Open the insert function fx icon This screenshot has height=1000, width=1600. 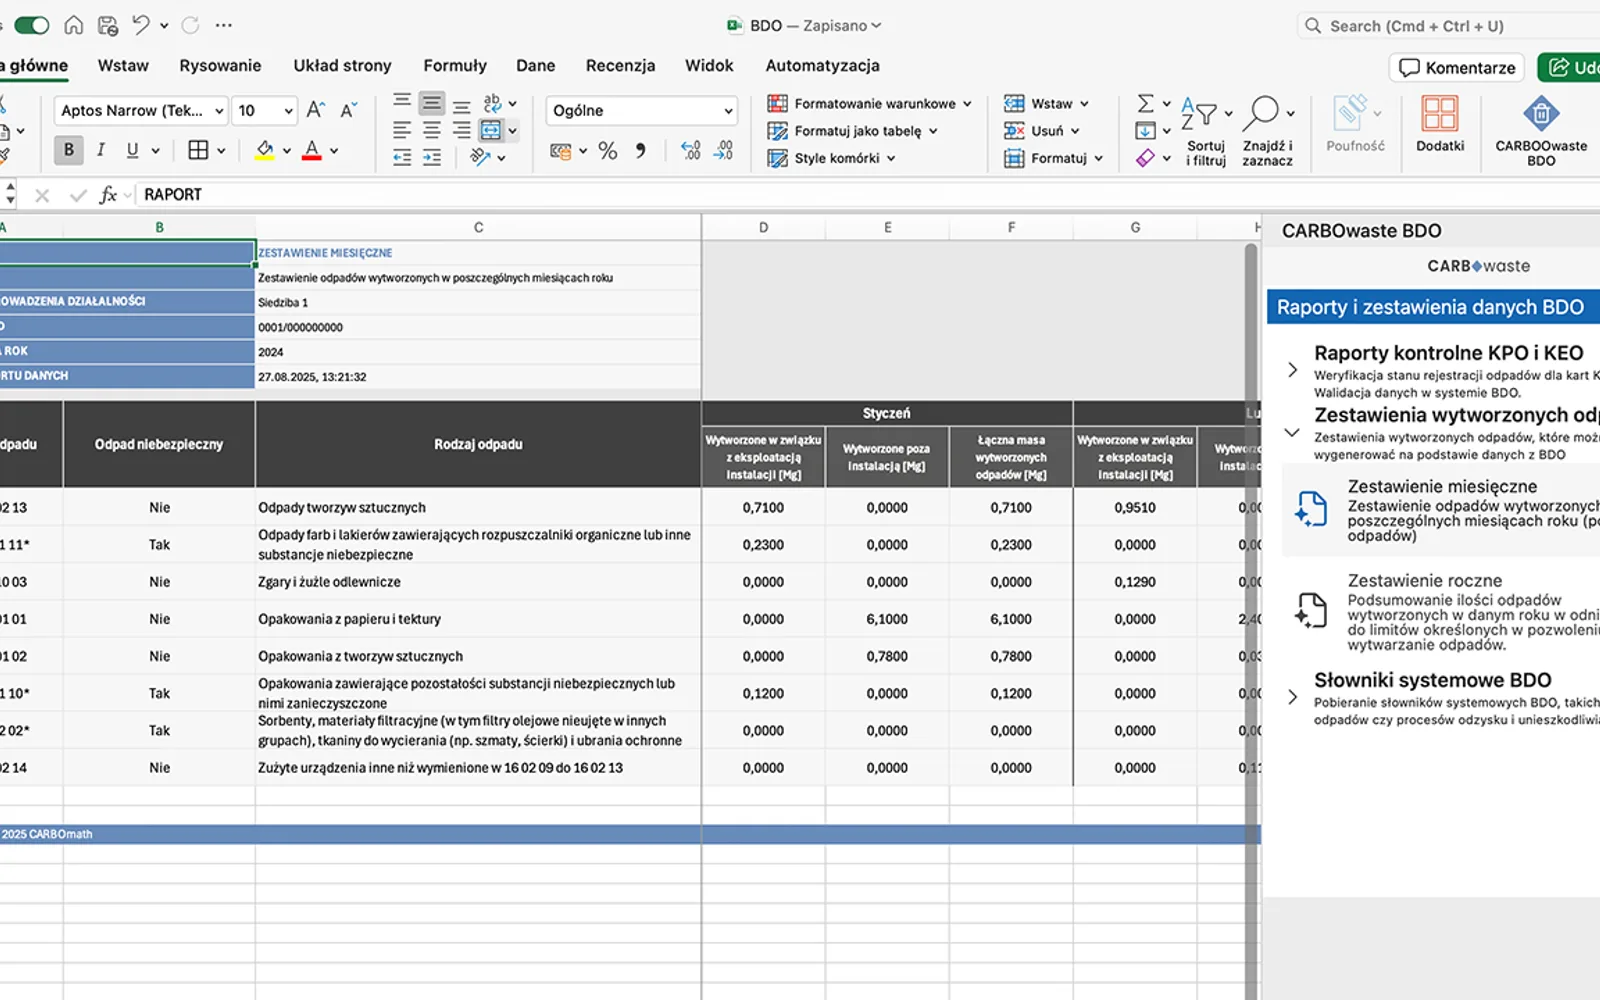click(x=108, y=195)
